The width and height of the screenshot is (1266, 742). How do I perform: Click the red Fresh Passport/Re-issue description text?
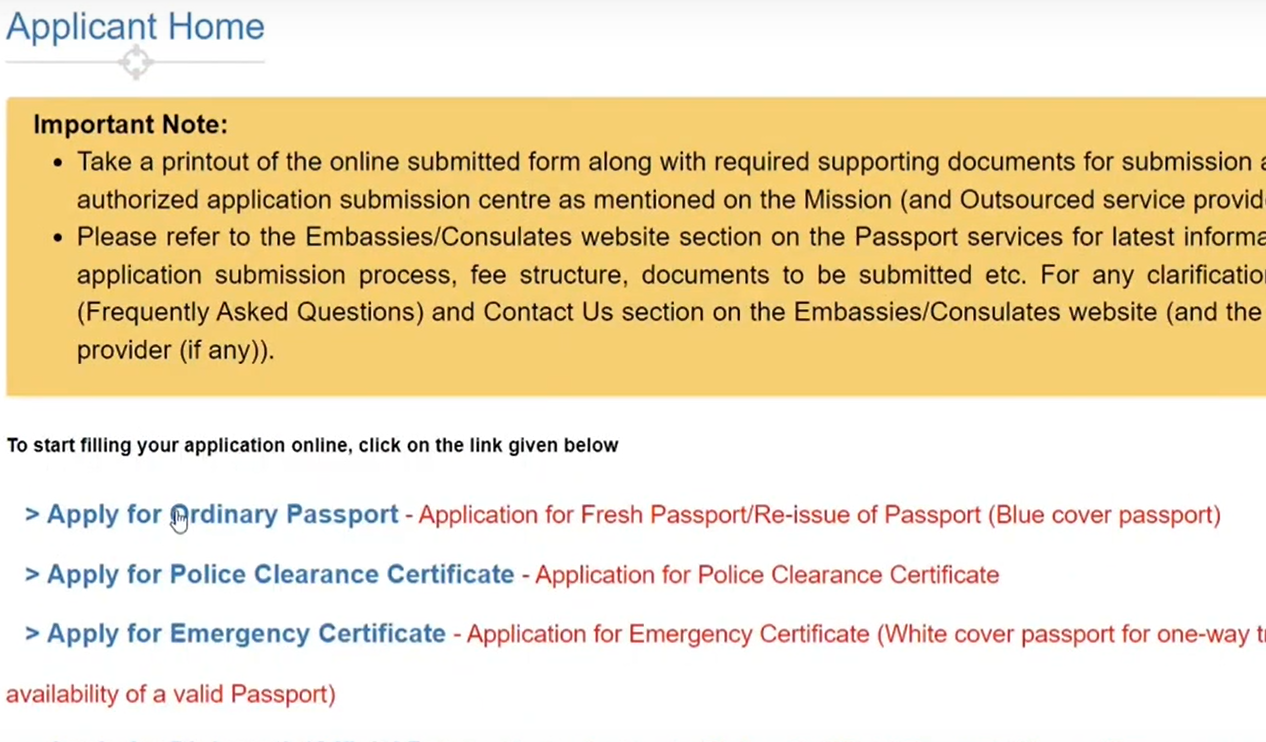pos(819,515)
